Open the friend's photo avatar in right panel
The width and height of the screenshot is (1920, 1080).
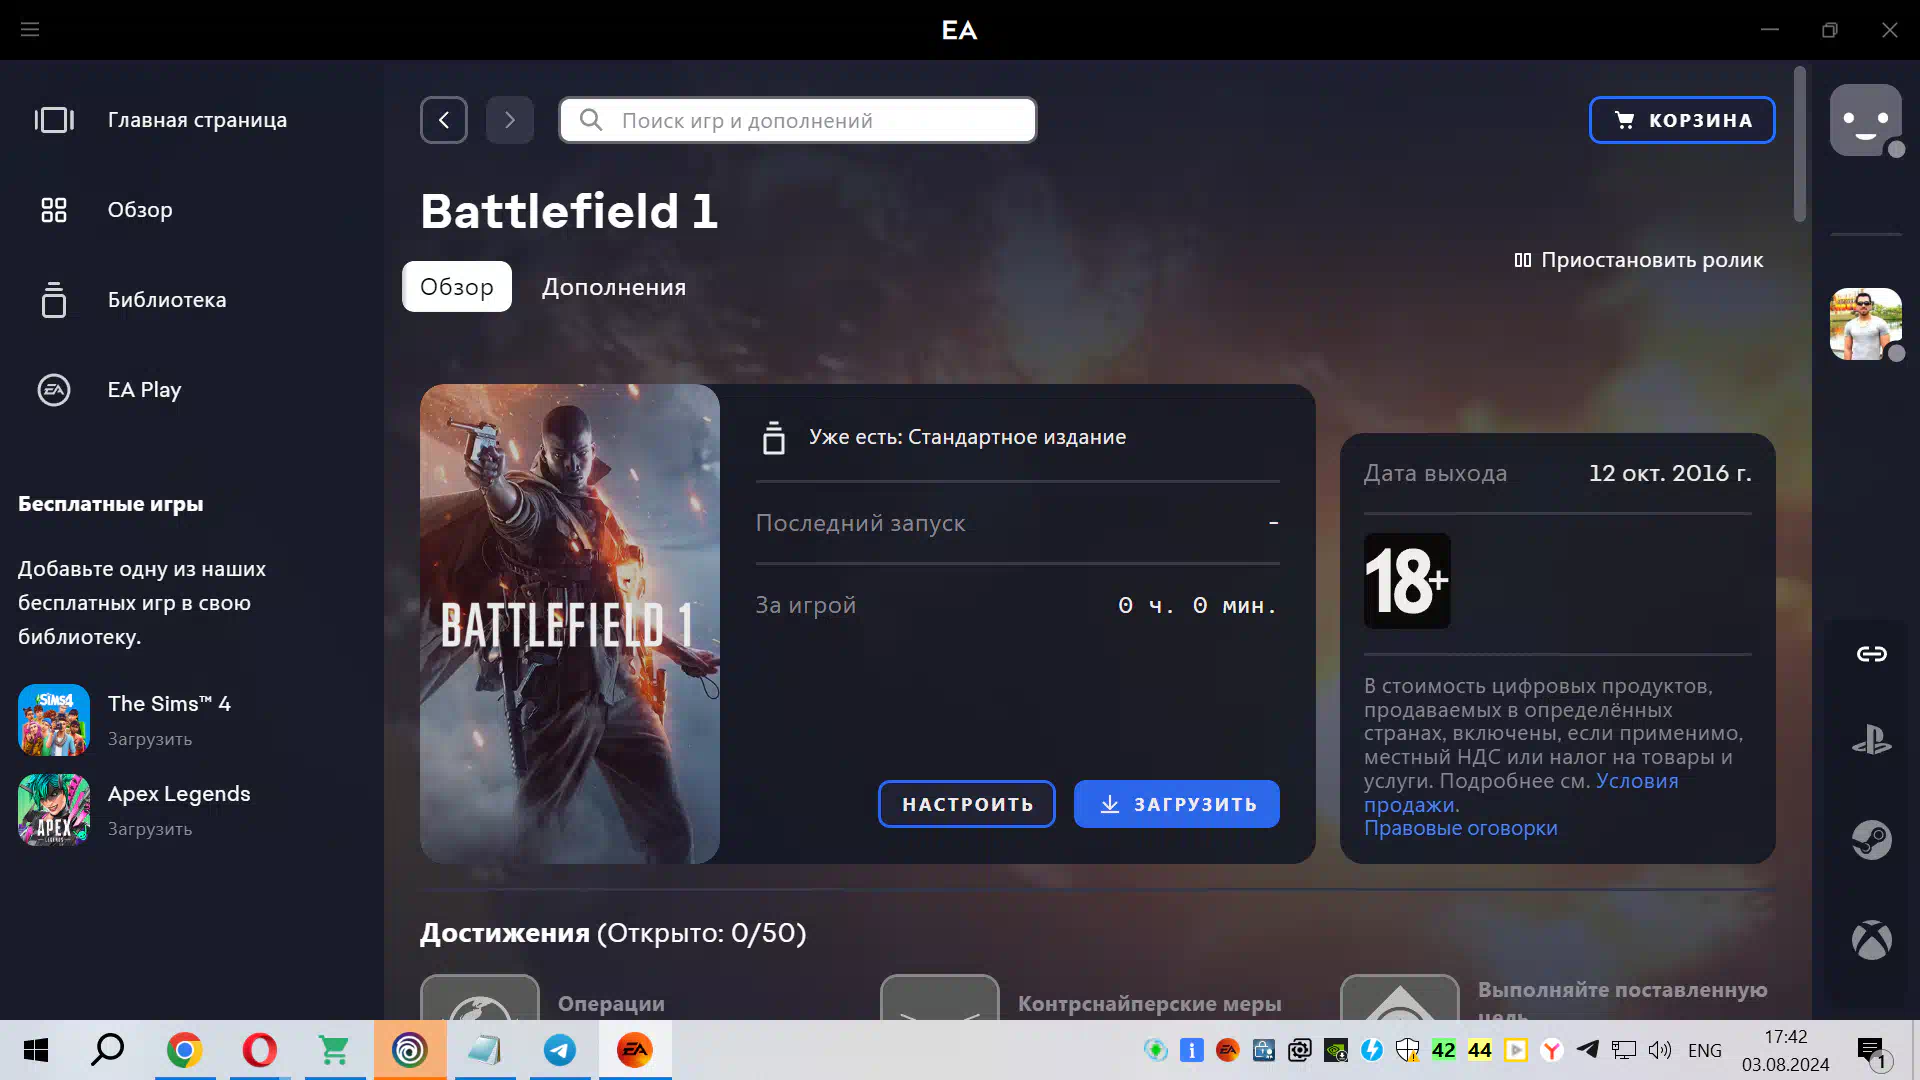point(1866,324)
